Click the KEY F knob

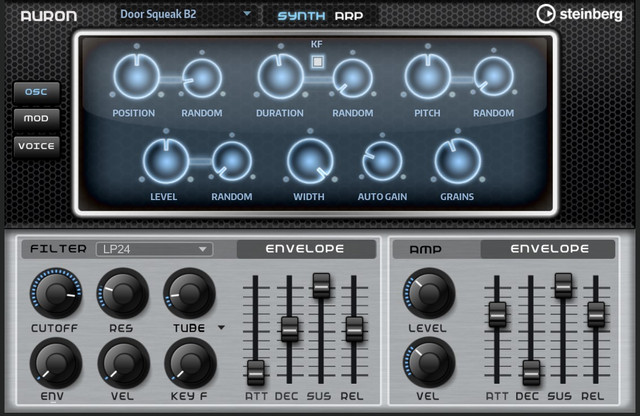190,363
